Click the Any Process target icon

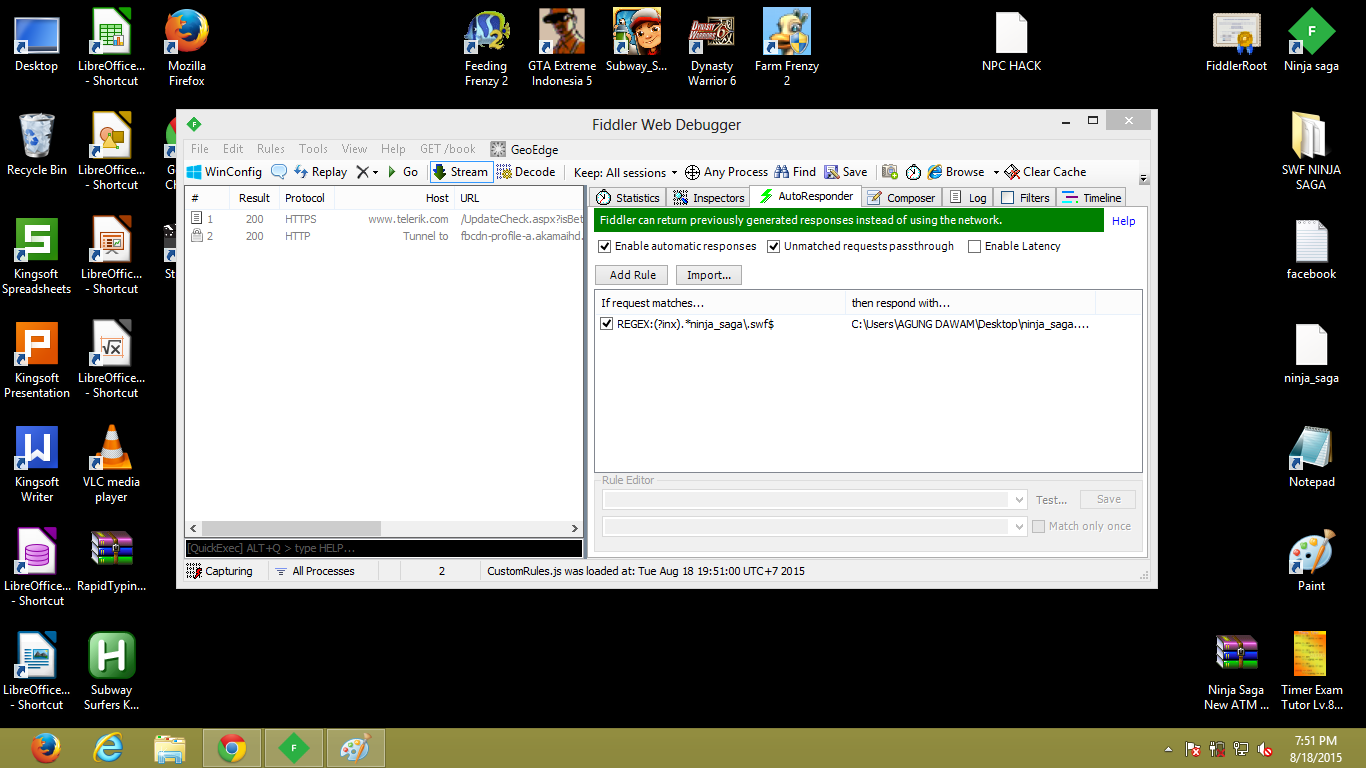point(692,172)
